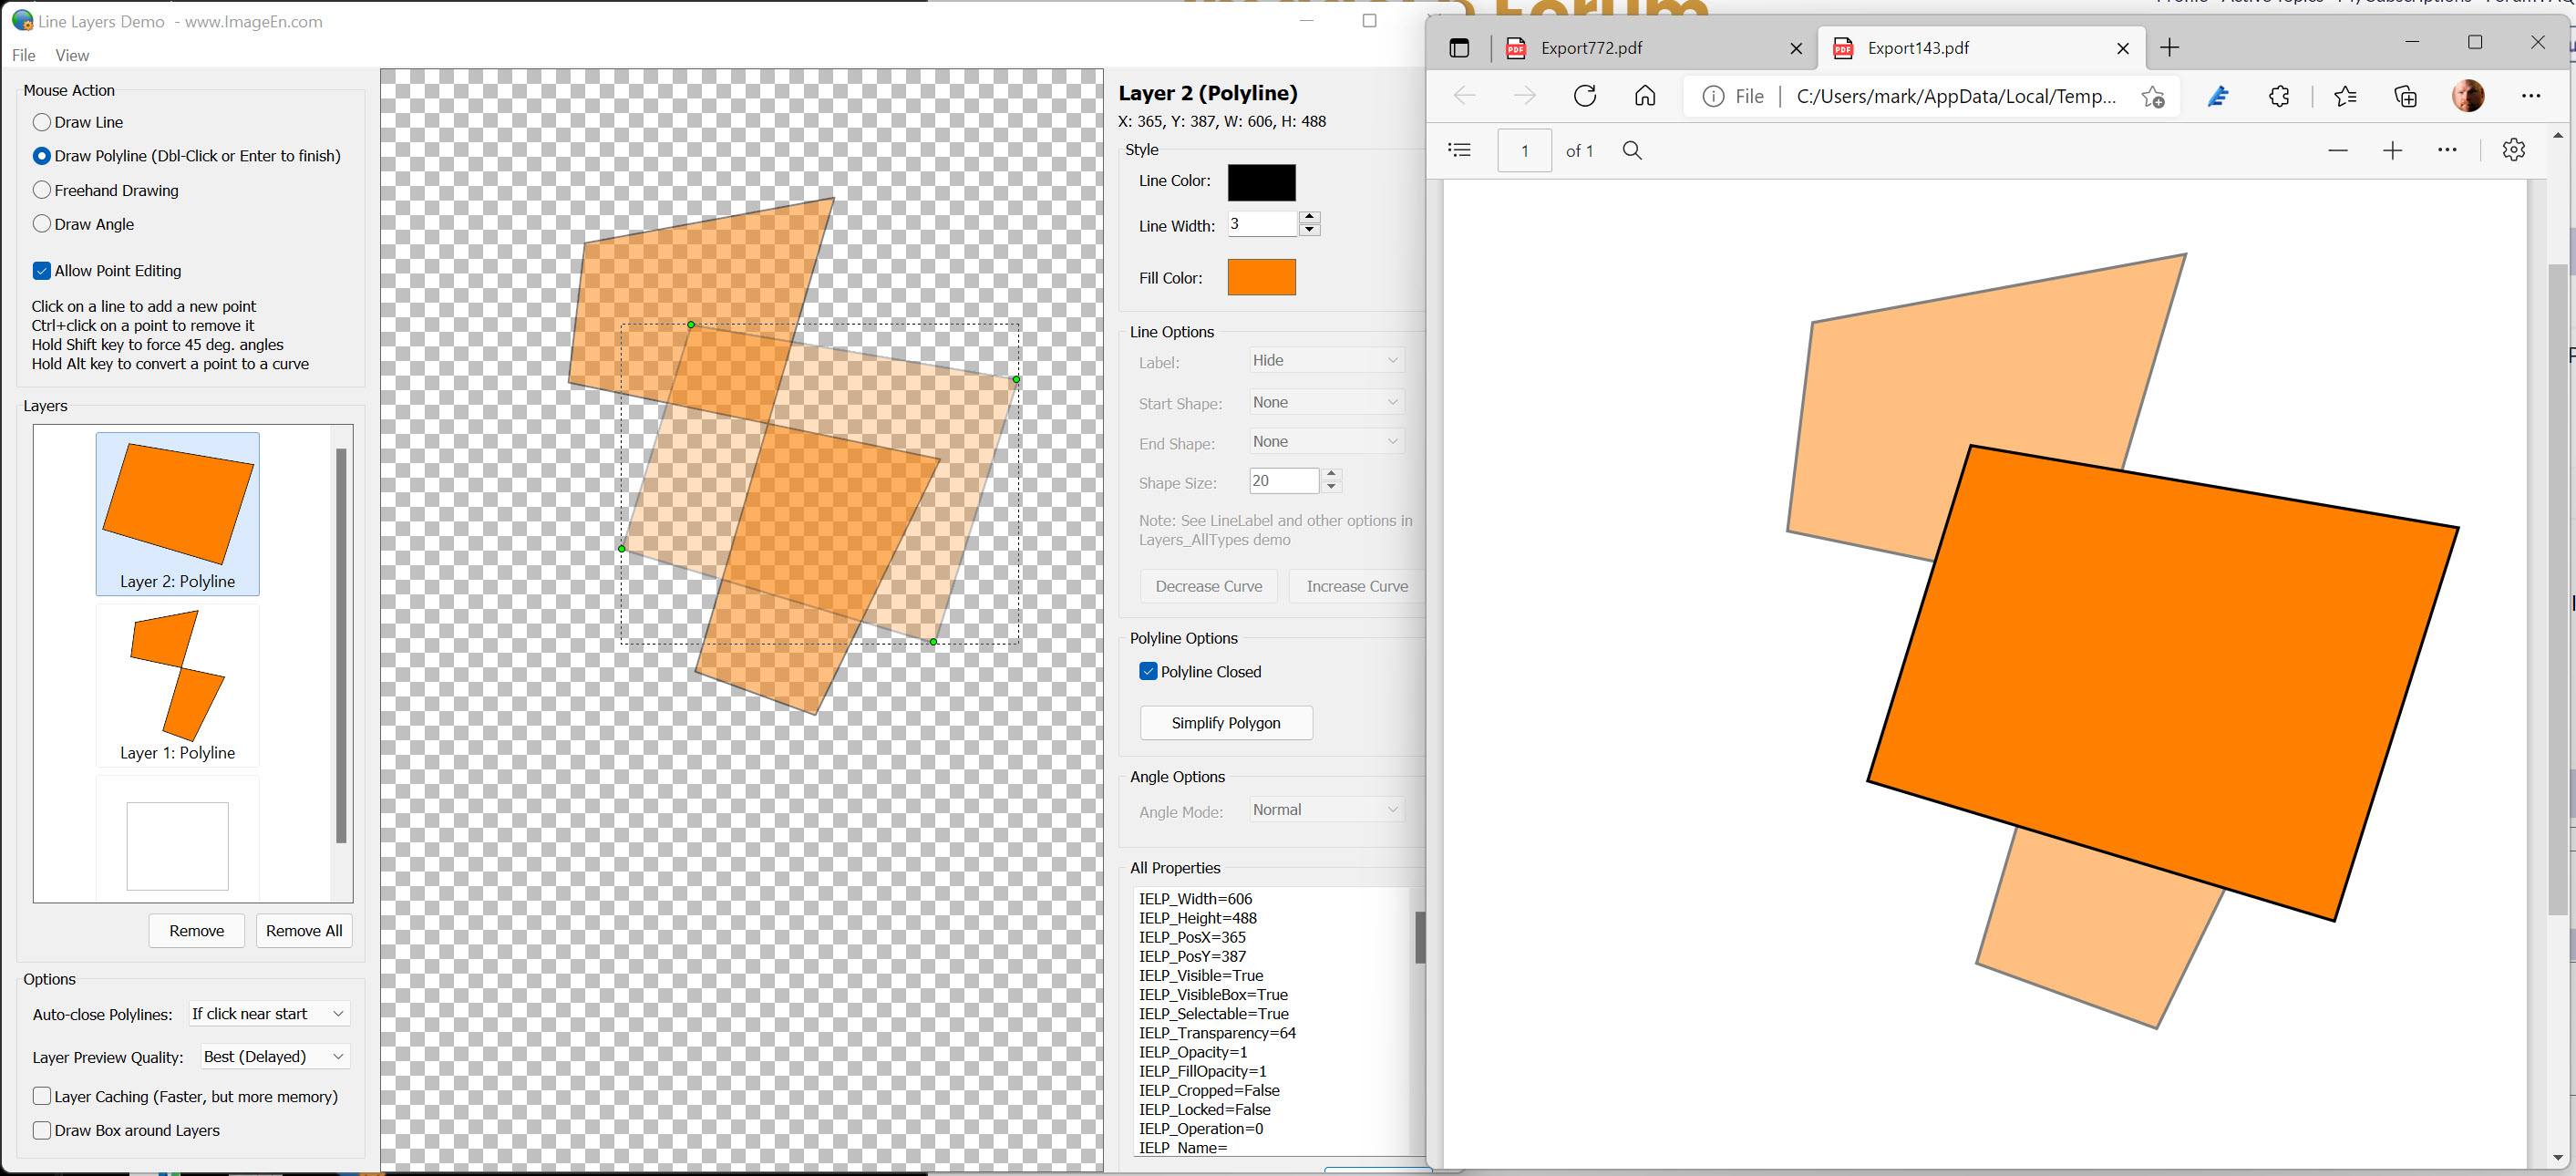Zoom in the PDF with plus icon
Image resolution: width=2576 pixels, height=1176 pixels.
(x=2392, y=150)
